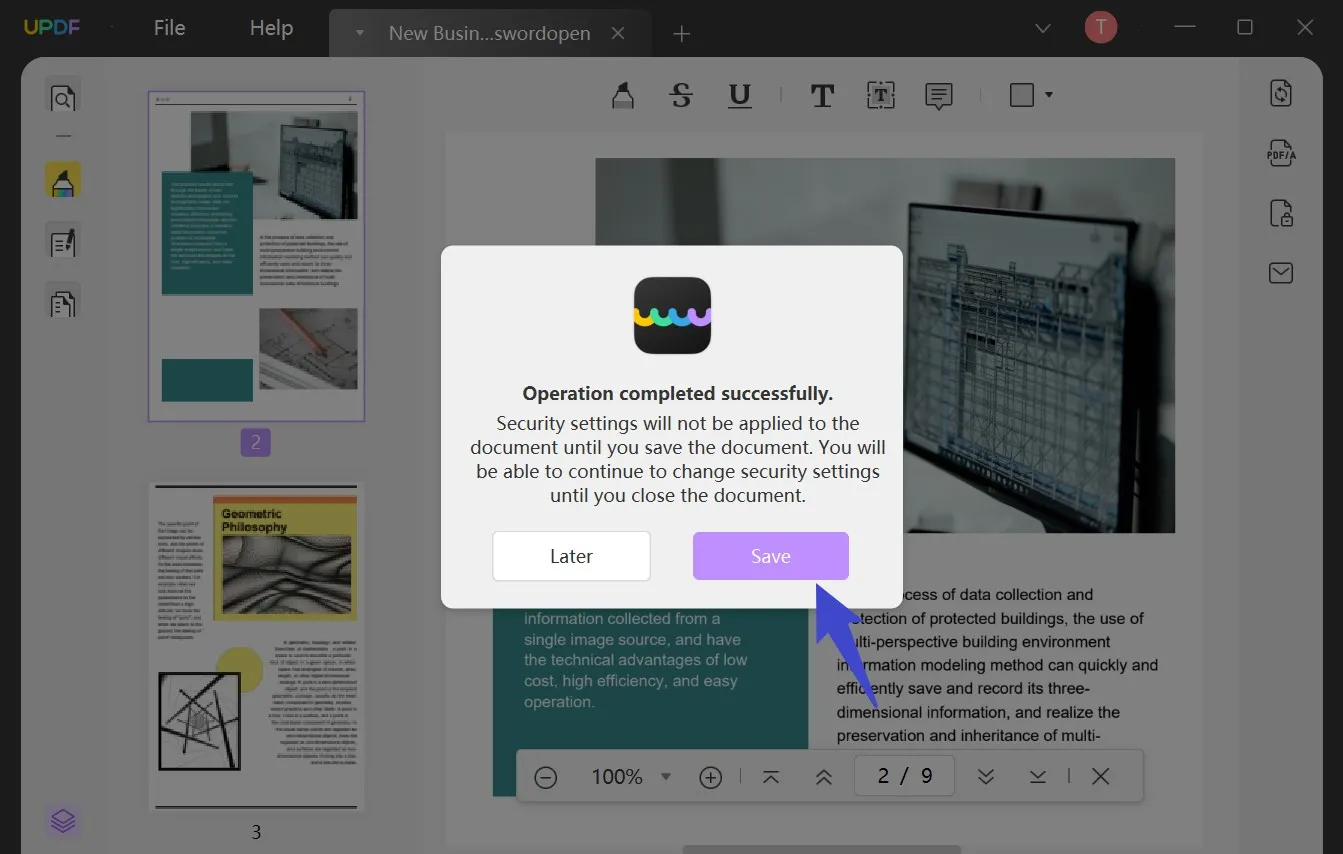This screenshot has width=1343, height=854.
Task: Open the user account avatar
Action: click(x=1100, y=28)
